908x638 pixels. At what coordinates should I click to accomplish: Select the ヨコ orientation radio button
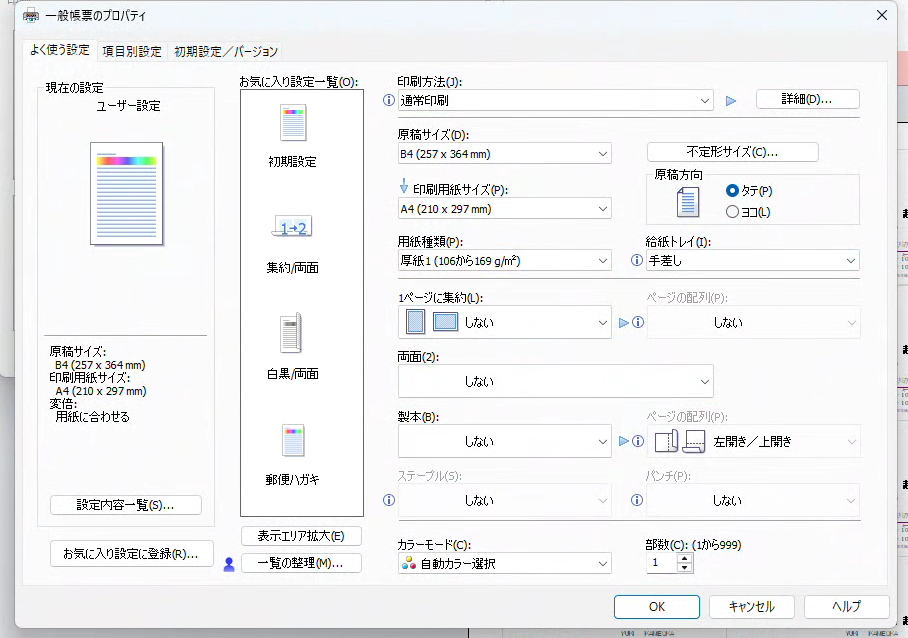point(733,212)
